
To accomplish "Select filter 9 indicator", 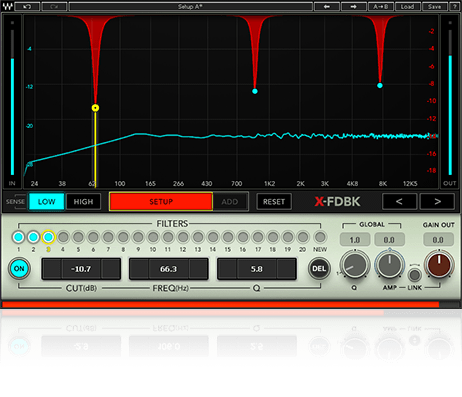I will pos(138,237).
